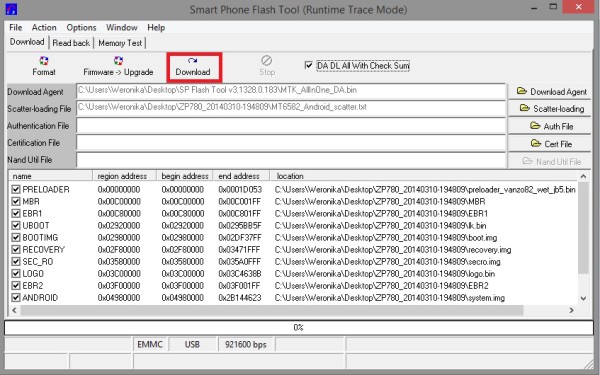The height and width of the screenshot is (375, 600).
Task: Open the Window menu
Action: tap(122, 28)
